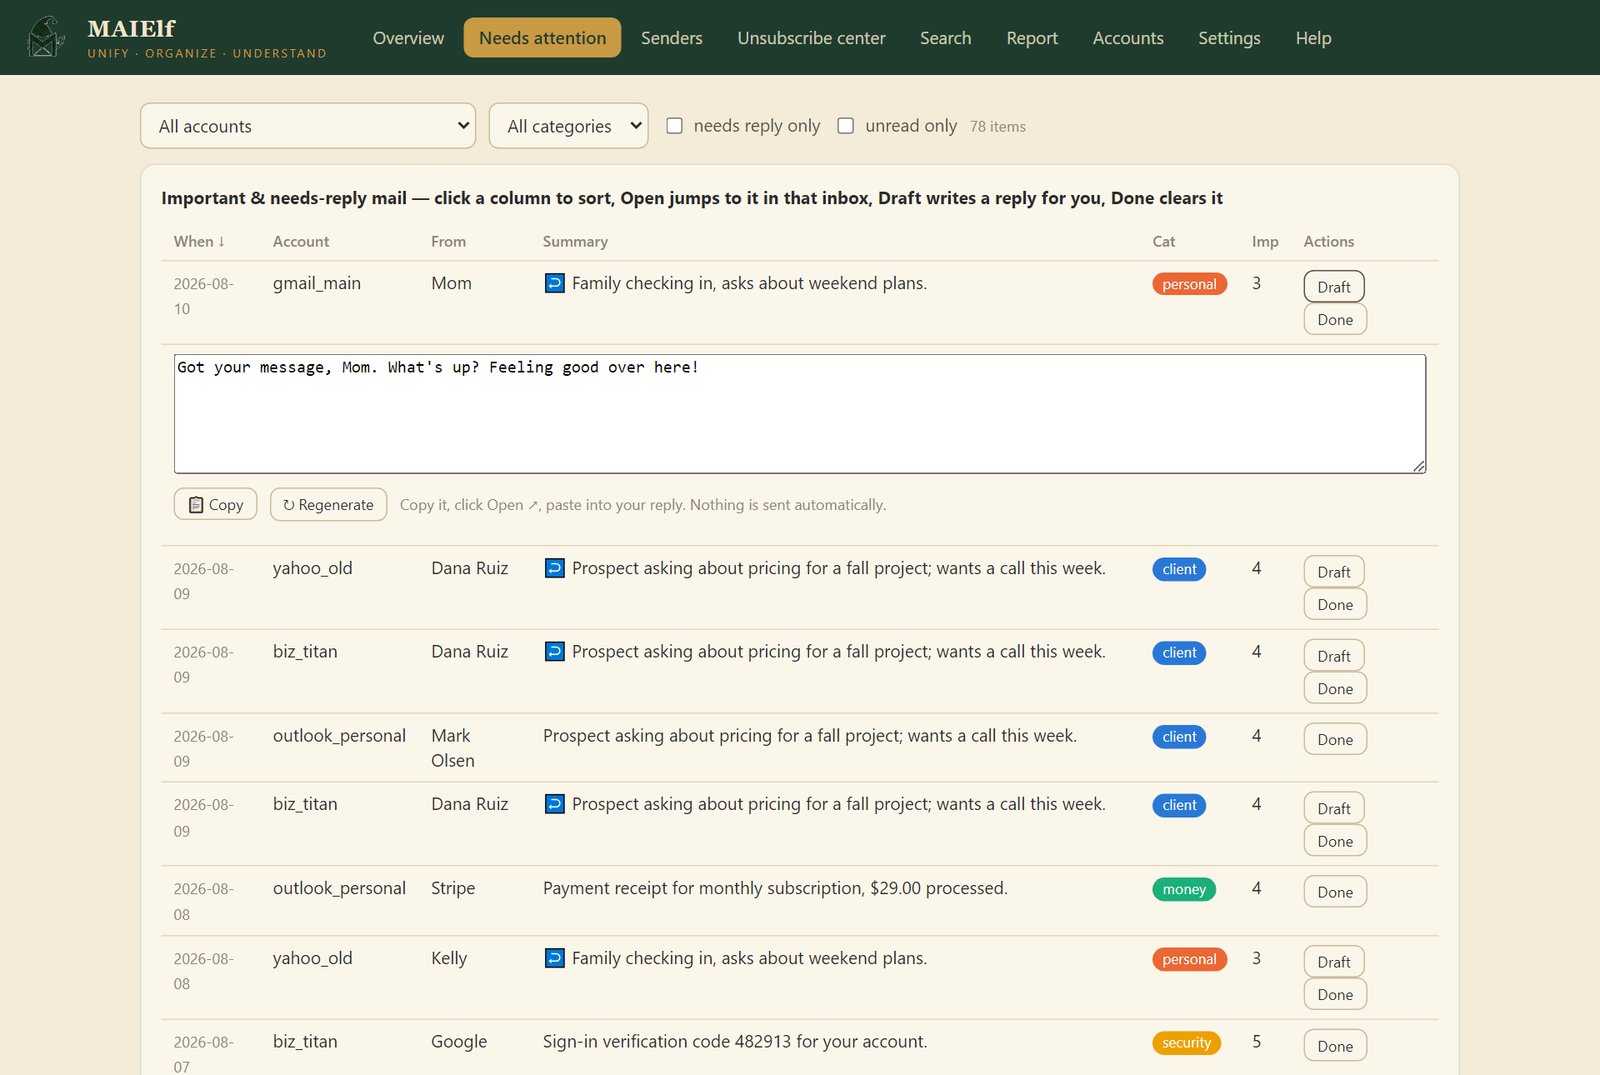
Task: Click Draft for yahoo_old Dana Ruiz email
Action: click(1334, 571)
